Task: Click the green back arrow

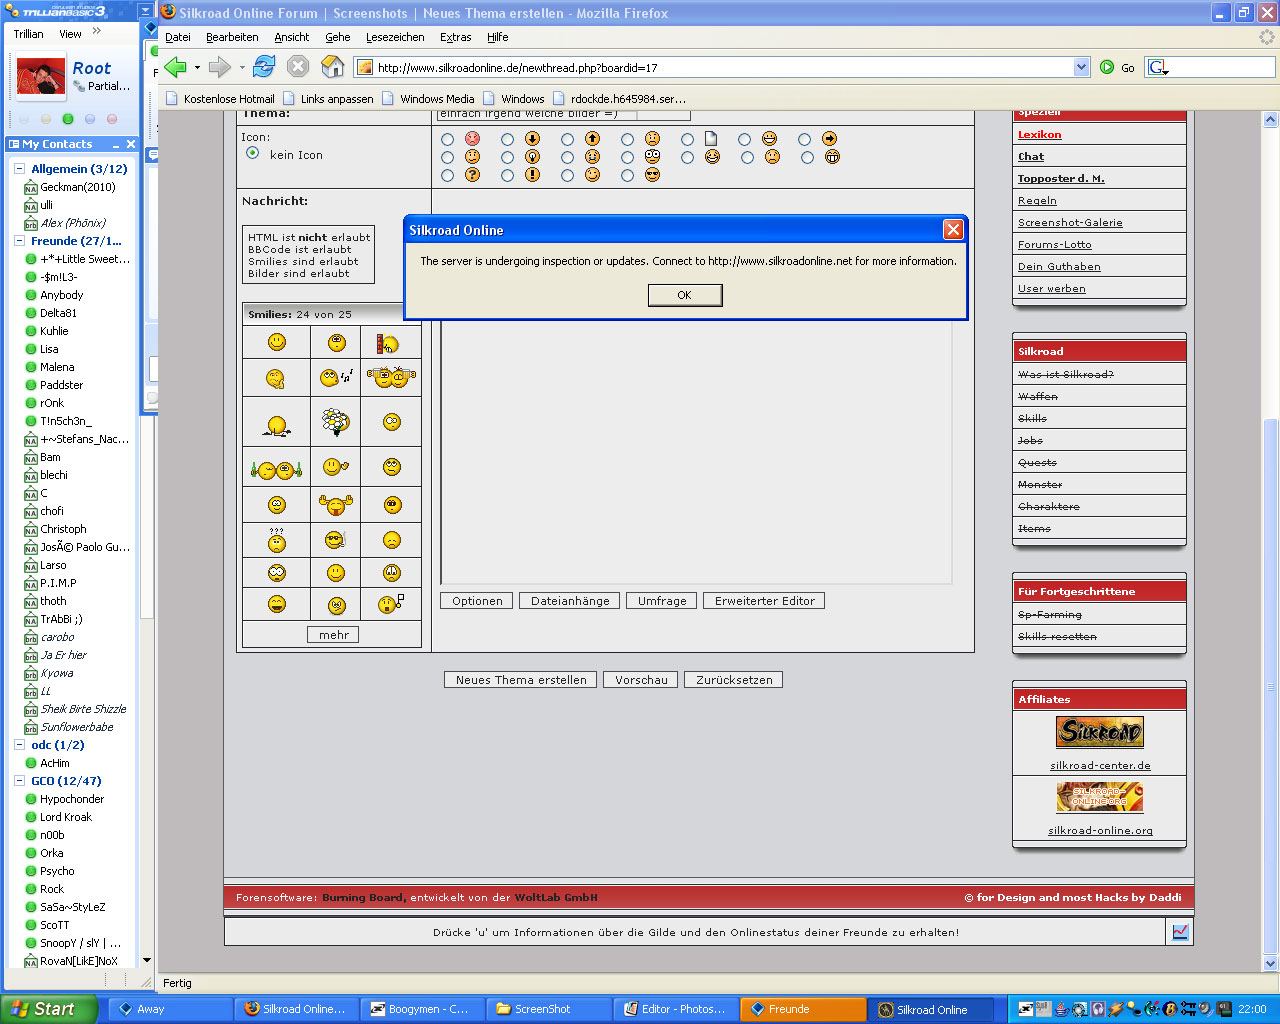Action: point(176,67)
